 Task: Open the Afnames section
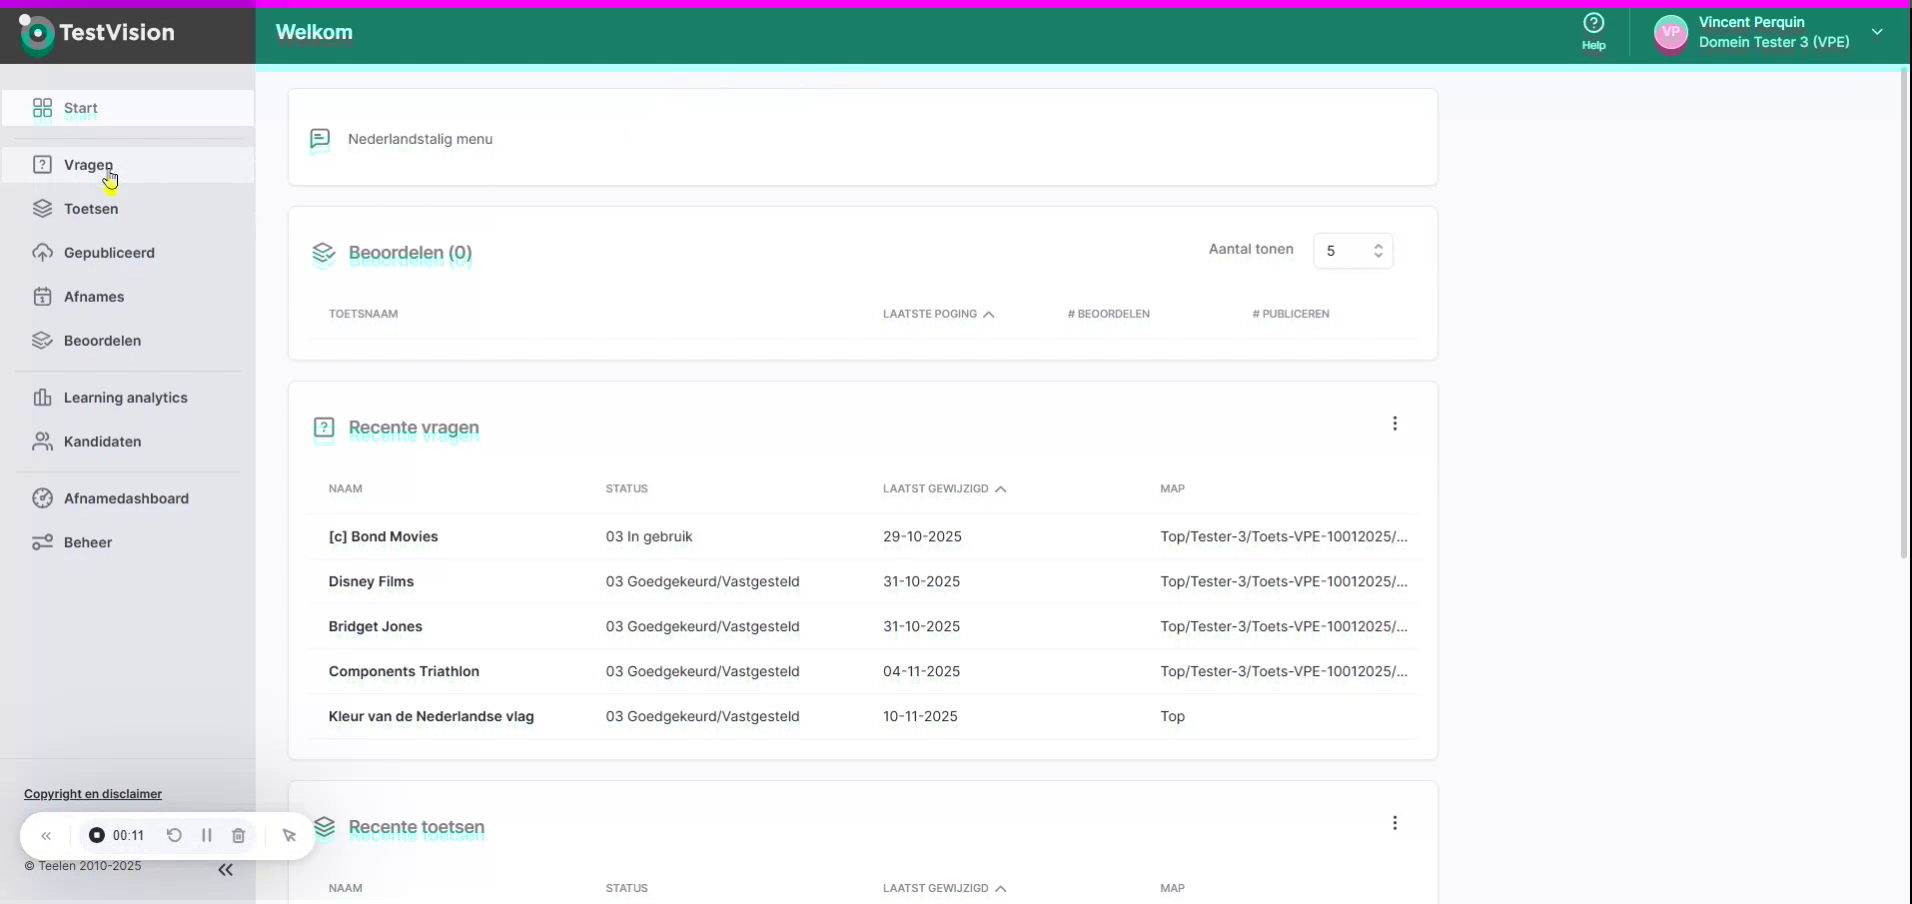coord(94,296)
